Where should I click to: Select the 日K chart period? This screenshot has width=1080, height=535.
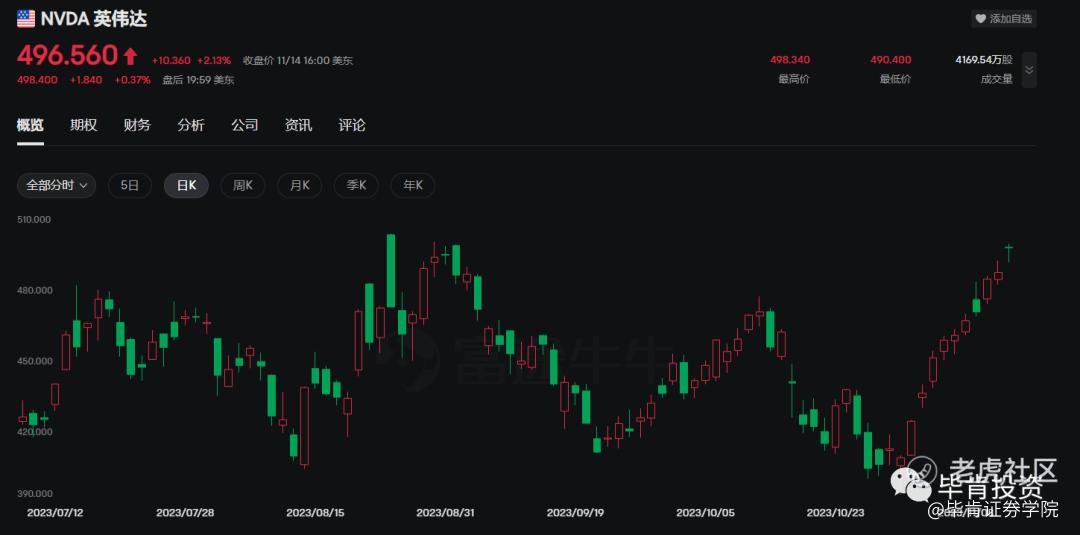click(186, 185)
